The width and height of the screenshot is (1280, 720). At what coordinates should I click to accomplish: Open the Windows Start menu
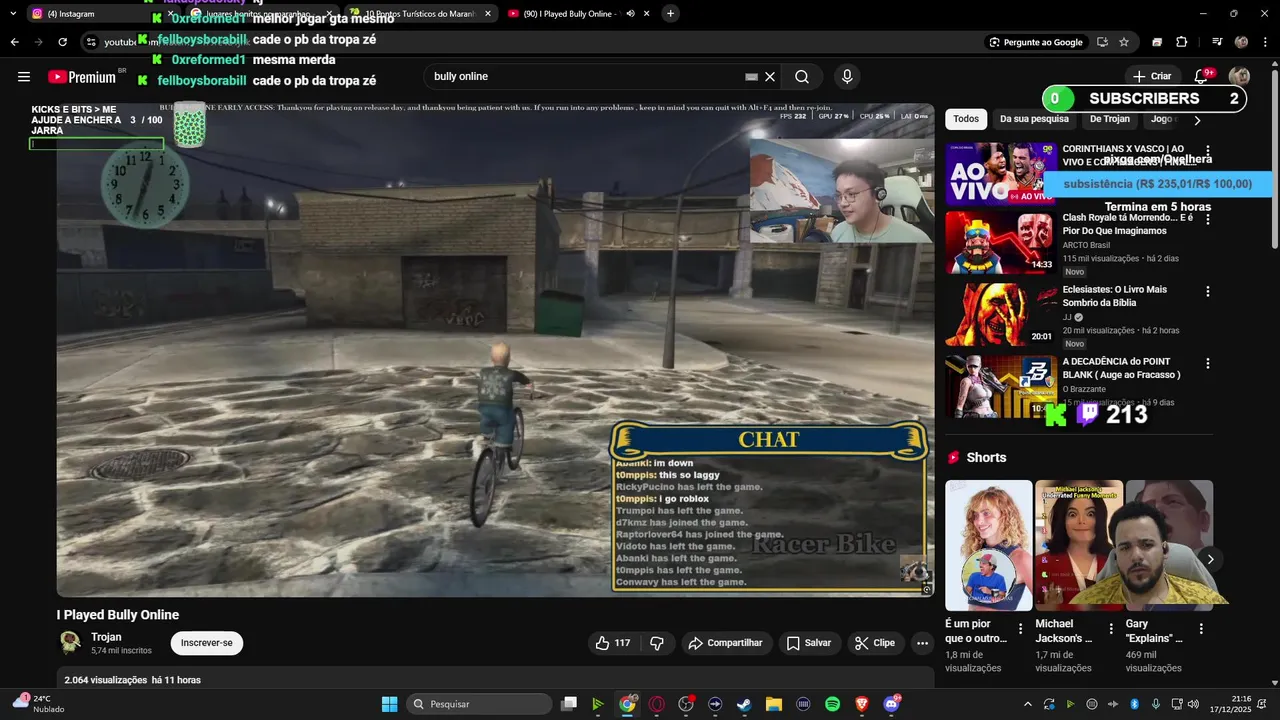pos(389,704)
